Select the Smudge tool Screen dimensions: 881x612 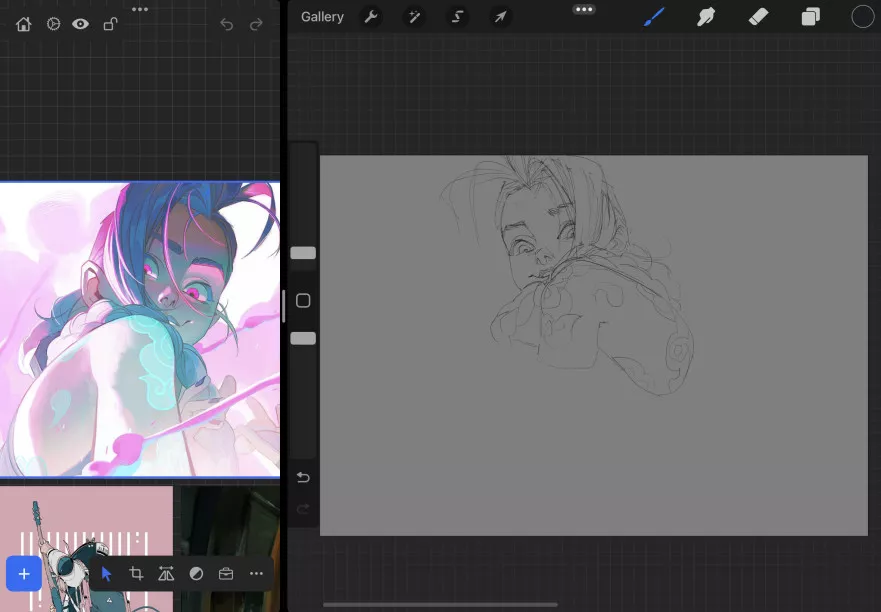point(706,17)
